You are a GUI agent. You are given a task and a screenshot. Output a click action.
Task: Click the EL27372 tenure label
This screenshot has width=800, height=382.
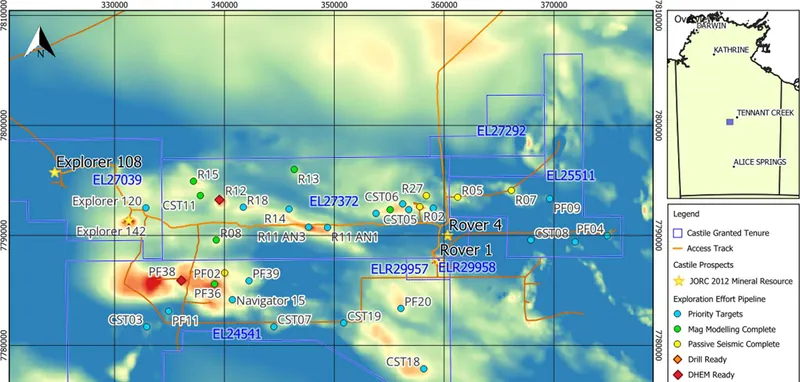(x=334, y=202)
